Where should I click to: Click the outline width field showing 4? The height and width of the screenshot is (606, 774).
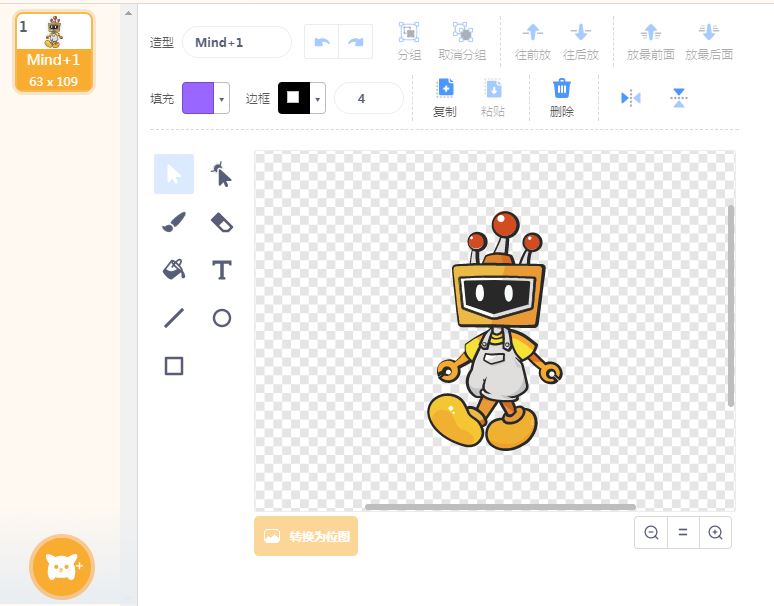point(368,99)
